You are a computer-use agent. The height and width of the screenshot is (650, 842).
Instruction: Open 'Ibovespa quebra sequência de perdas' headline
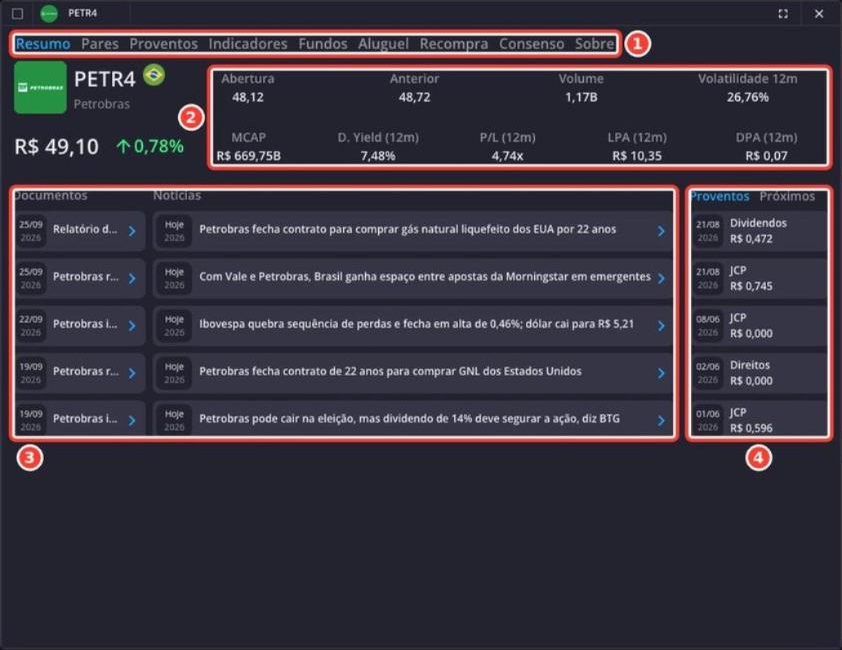416,324
